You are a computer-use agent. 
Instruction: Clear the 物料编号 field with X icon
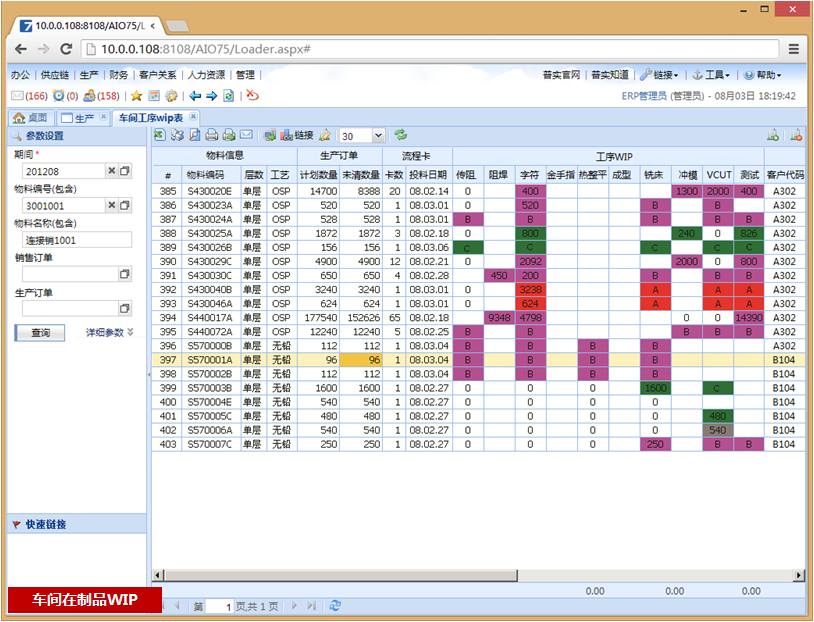click(112, 206)
